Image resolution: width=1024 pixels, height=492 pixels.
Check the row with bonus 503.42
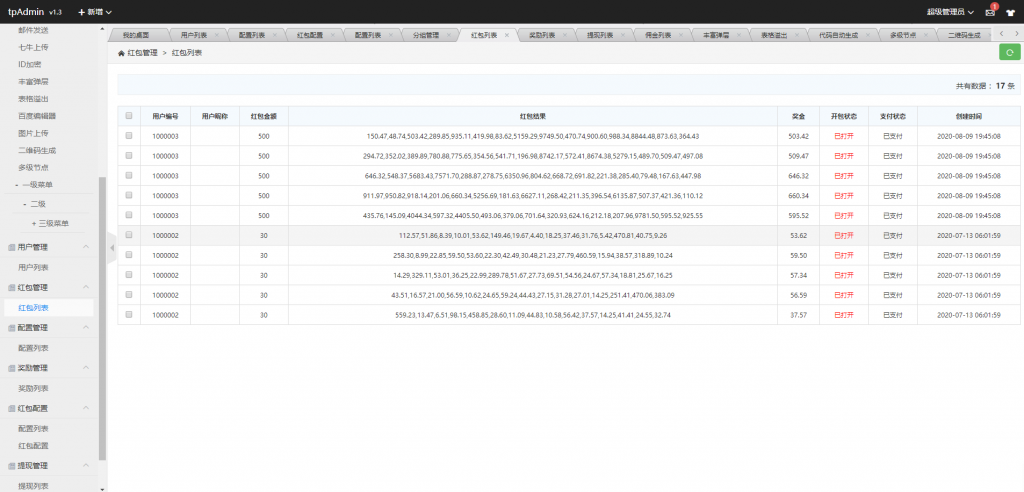pos(129,136)
